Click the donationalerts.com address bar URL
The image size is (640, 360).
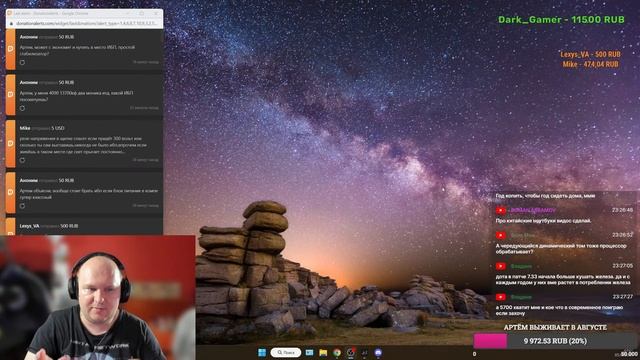pyautogui.click(x=86, y=24)
